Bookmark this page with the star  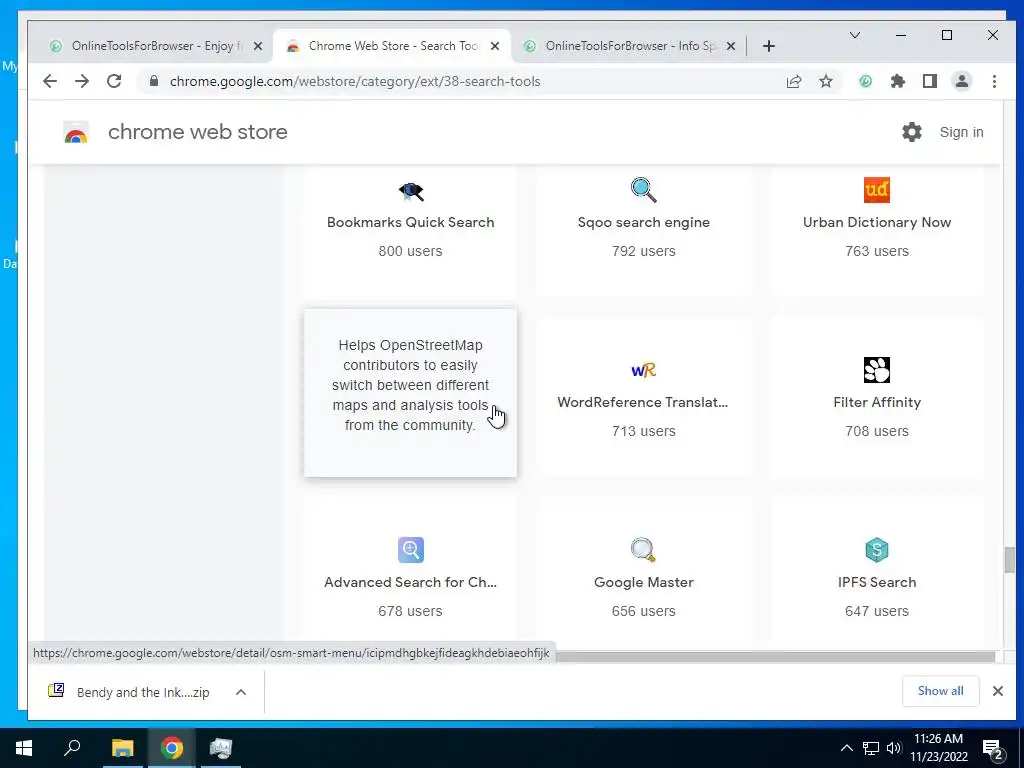(826, 81)
